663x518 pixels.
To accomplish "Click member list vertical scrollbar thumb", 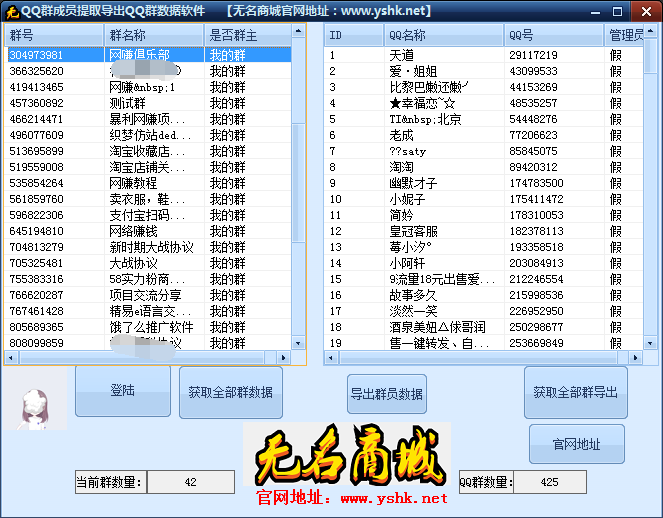I will click(650, 56).
